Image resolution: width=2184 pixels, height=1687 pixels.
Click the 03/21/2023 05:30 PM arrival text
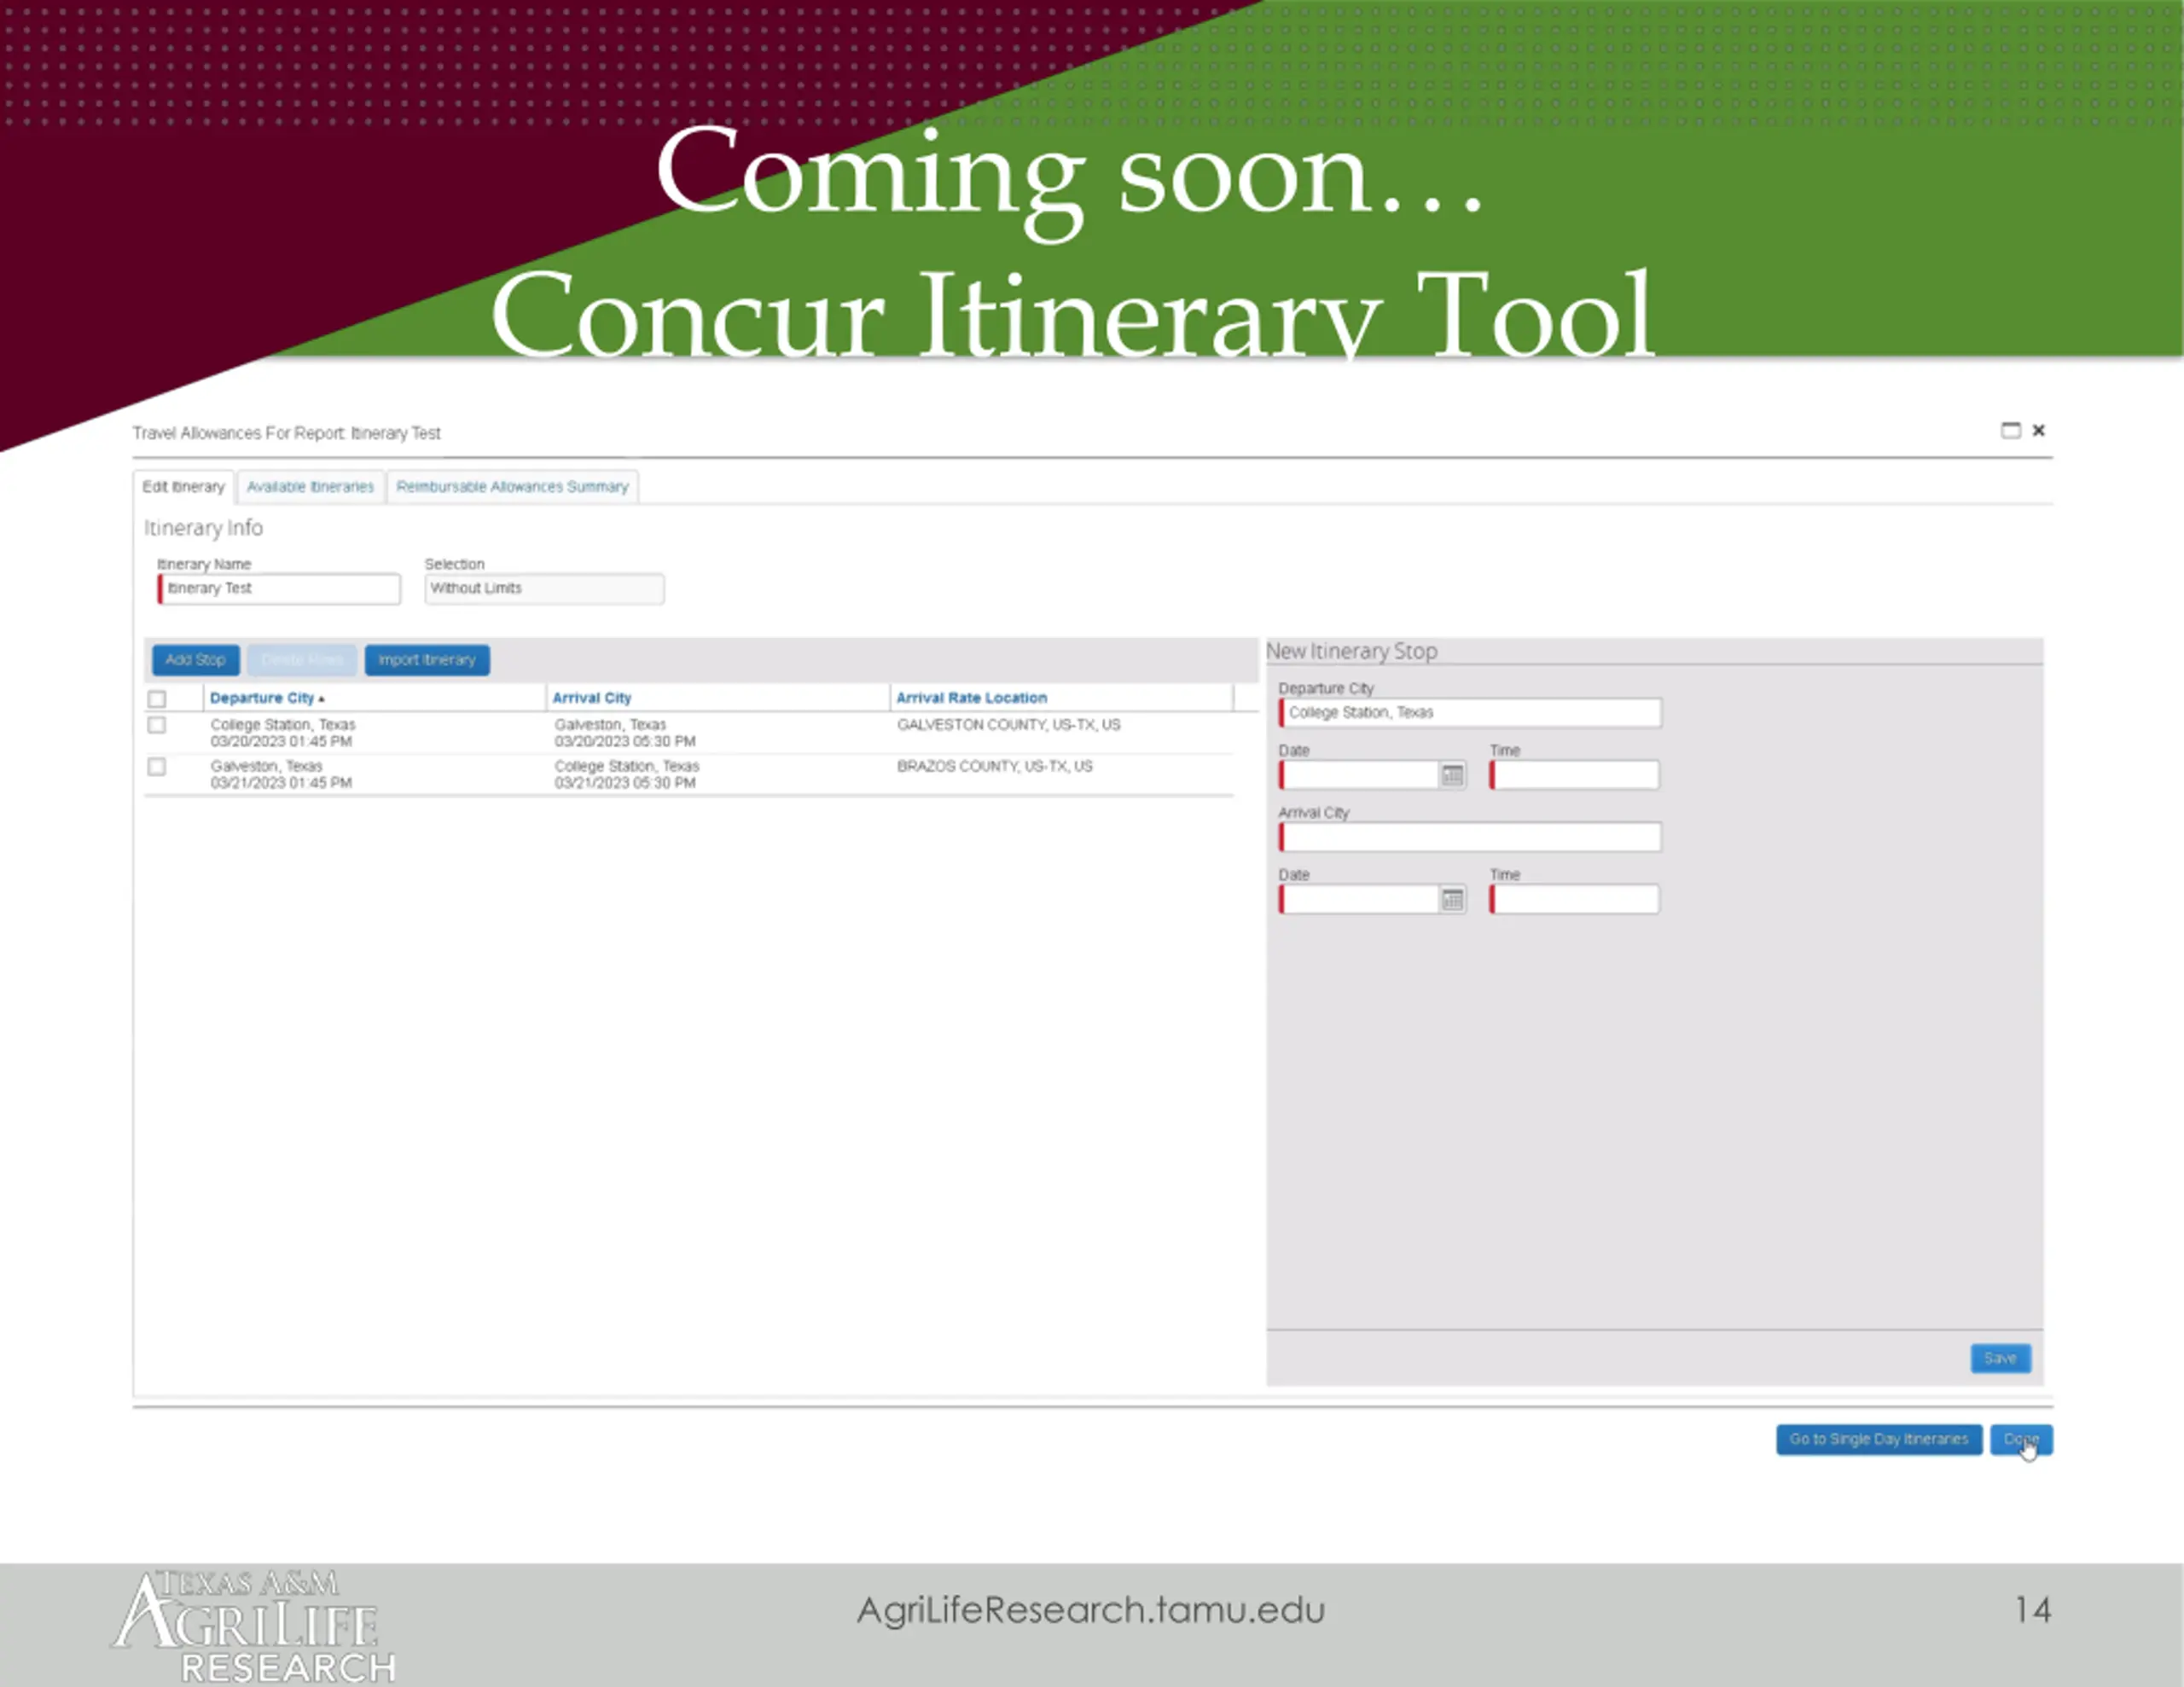pos(625,783)
